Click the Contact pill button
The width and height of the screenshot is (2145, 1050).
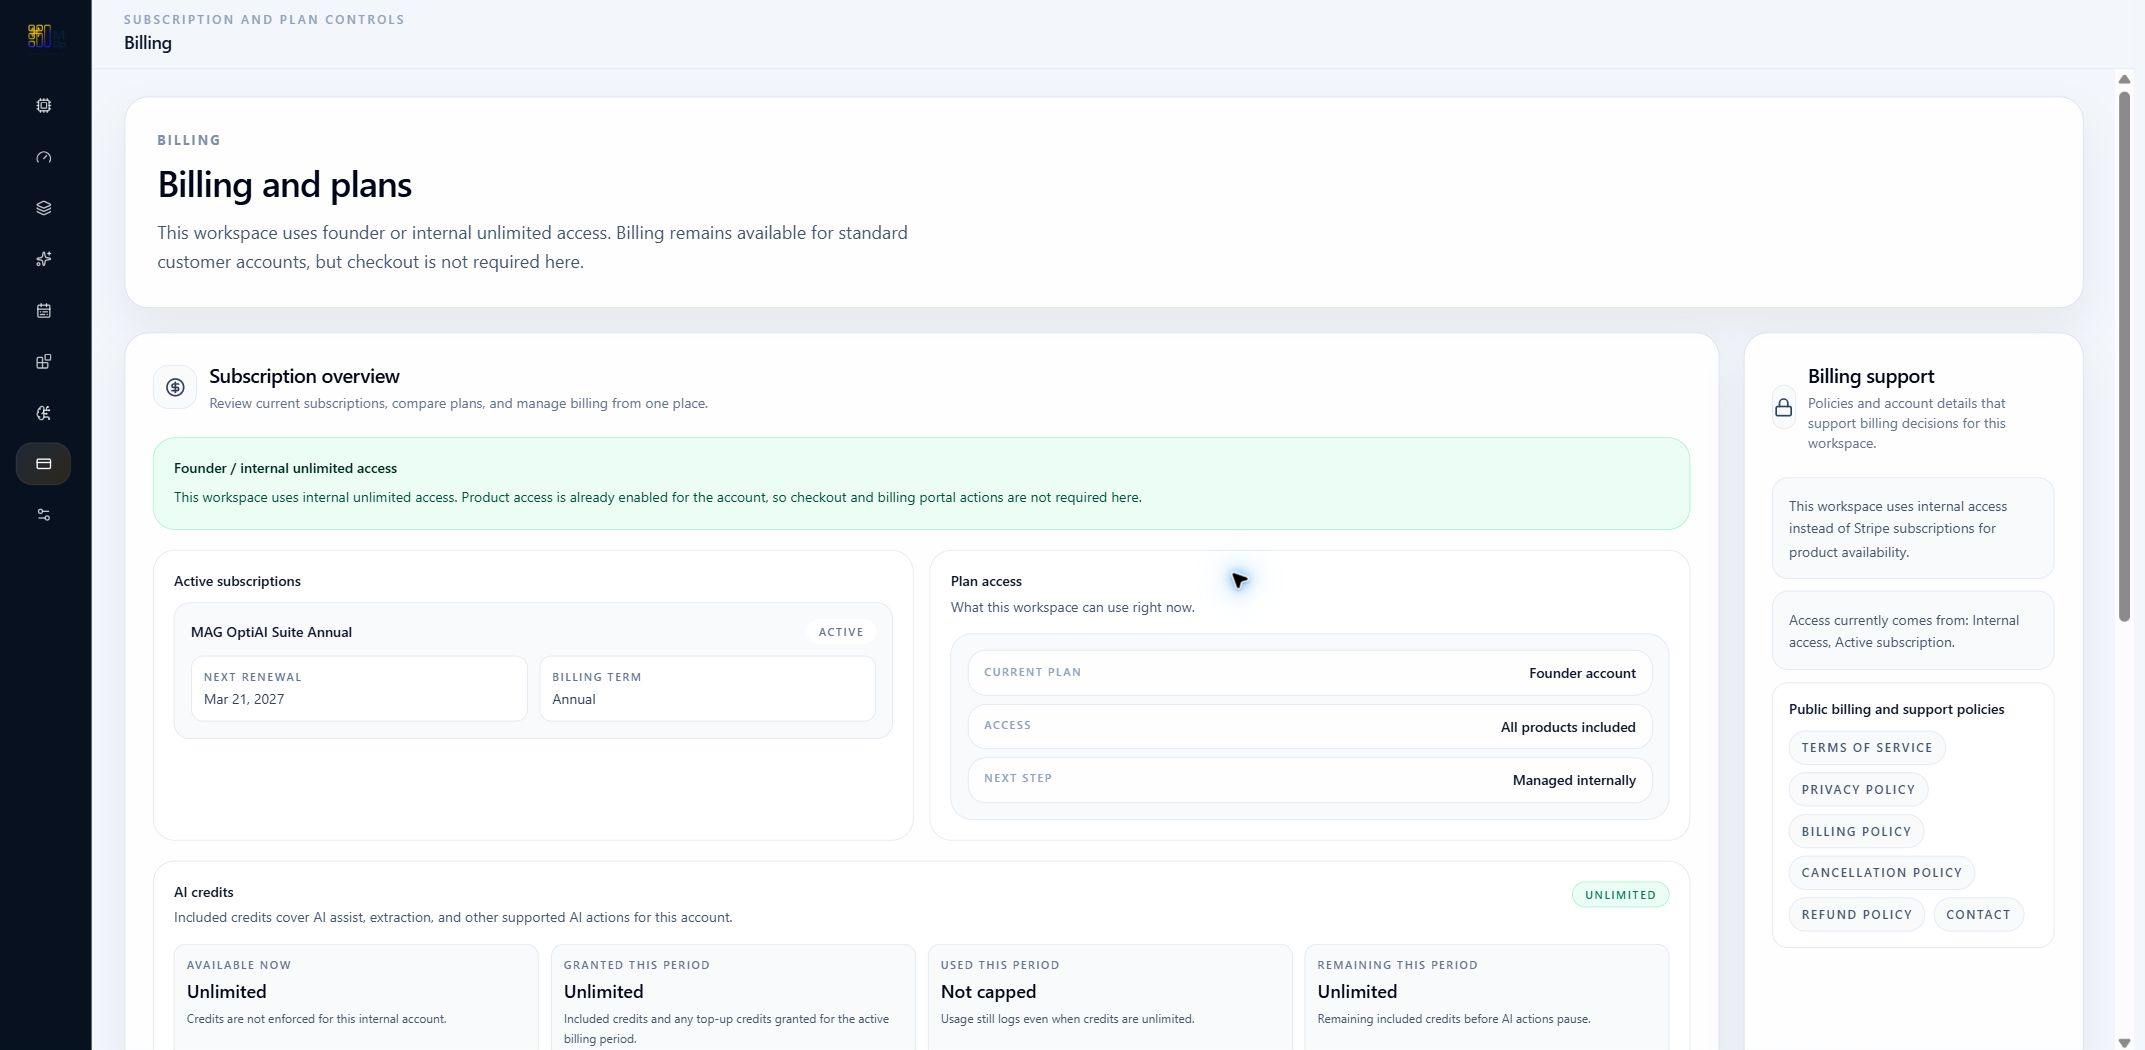point(1977,914)
